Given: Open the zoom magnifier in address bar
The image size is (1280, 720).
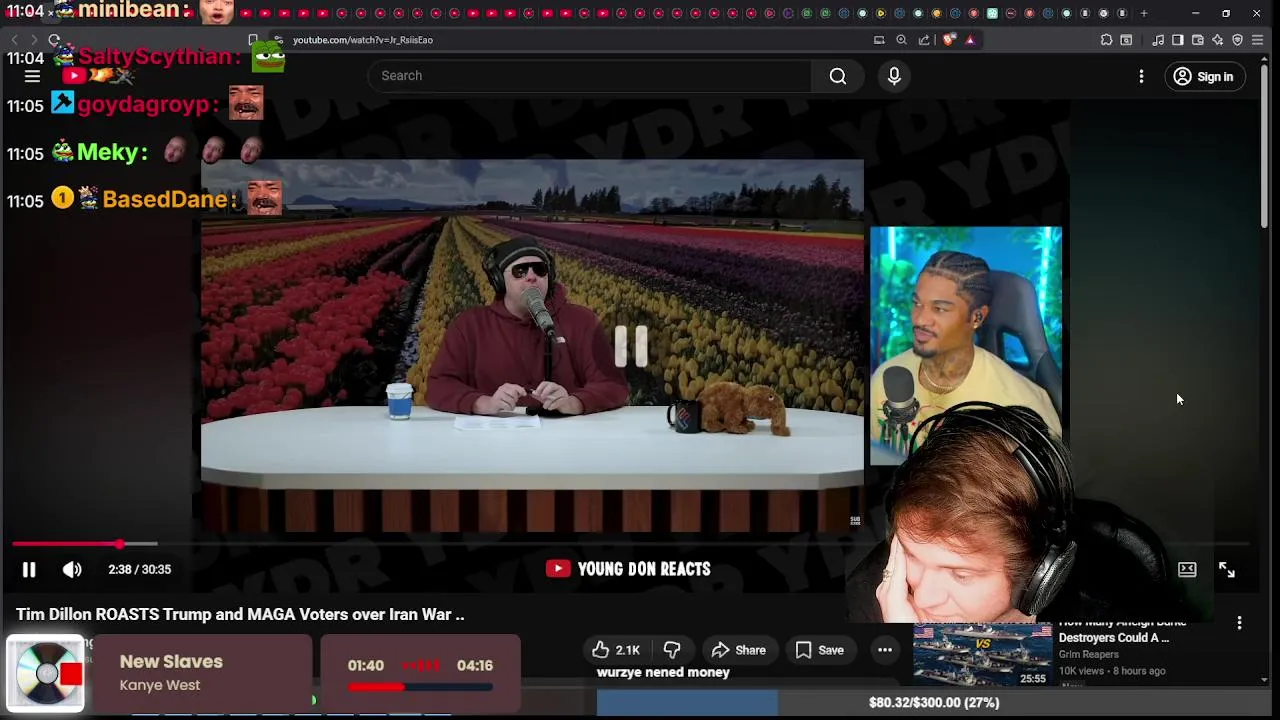Looking at the screenshot, I should pyautogui.click(x=901, y=40).
